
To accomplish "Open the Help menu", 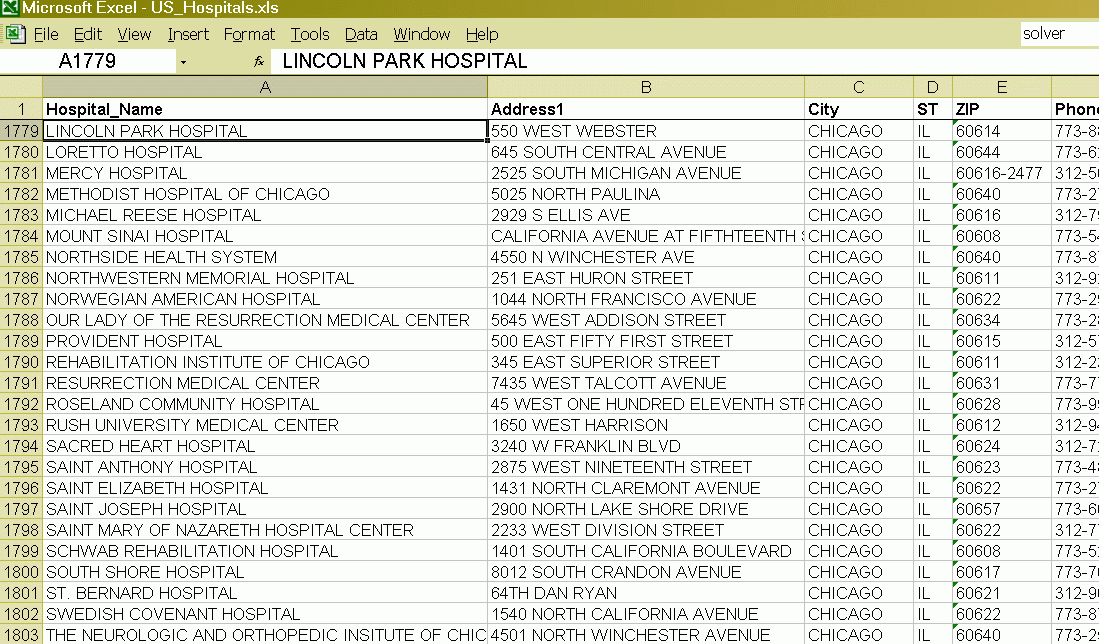I will [481, 33].
